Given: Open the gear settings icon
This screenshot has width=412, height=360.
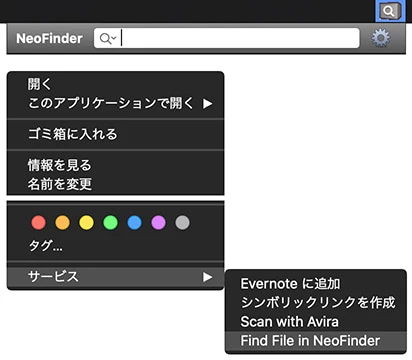Looking at the screenshot, I should tap(381, 38).
